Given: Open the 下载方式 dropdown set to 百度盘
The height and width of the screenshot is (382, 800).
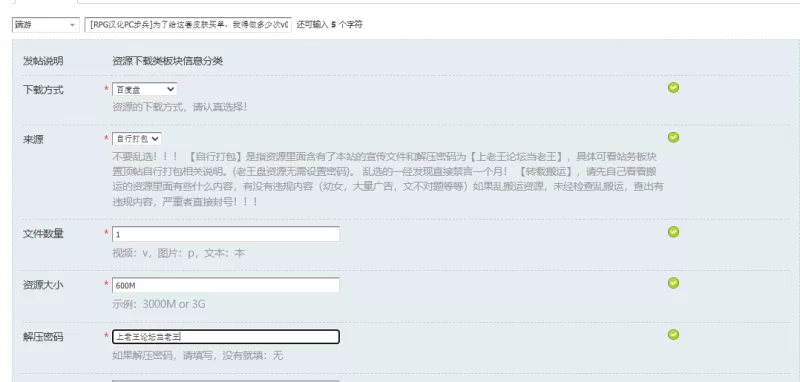Looking at the screenshot, I should pyautogui.click(x=144, y=89).
